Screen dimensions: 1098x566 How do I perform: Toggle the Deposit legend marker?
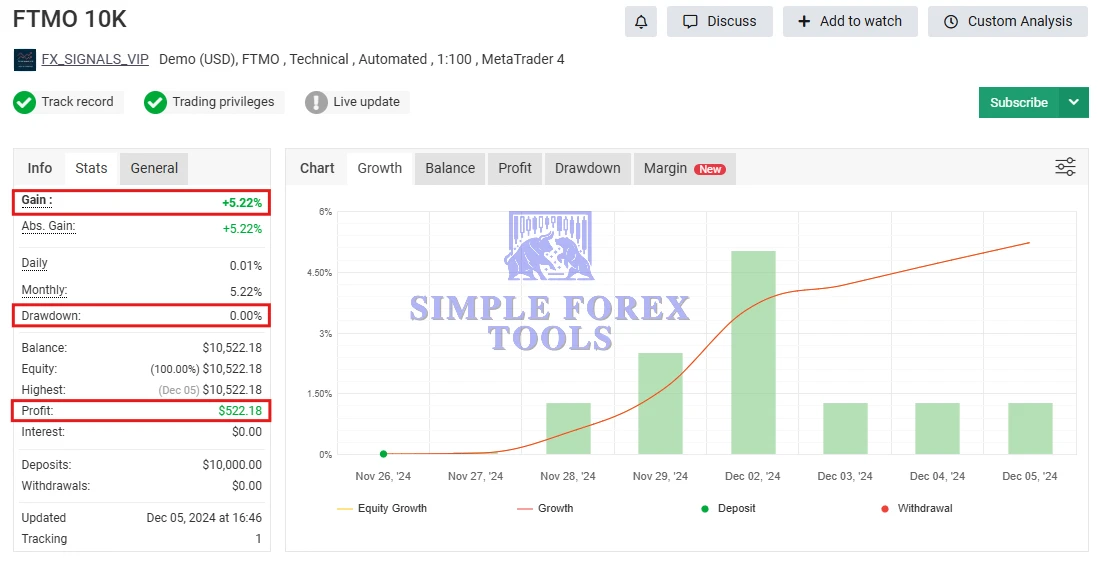728,509
